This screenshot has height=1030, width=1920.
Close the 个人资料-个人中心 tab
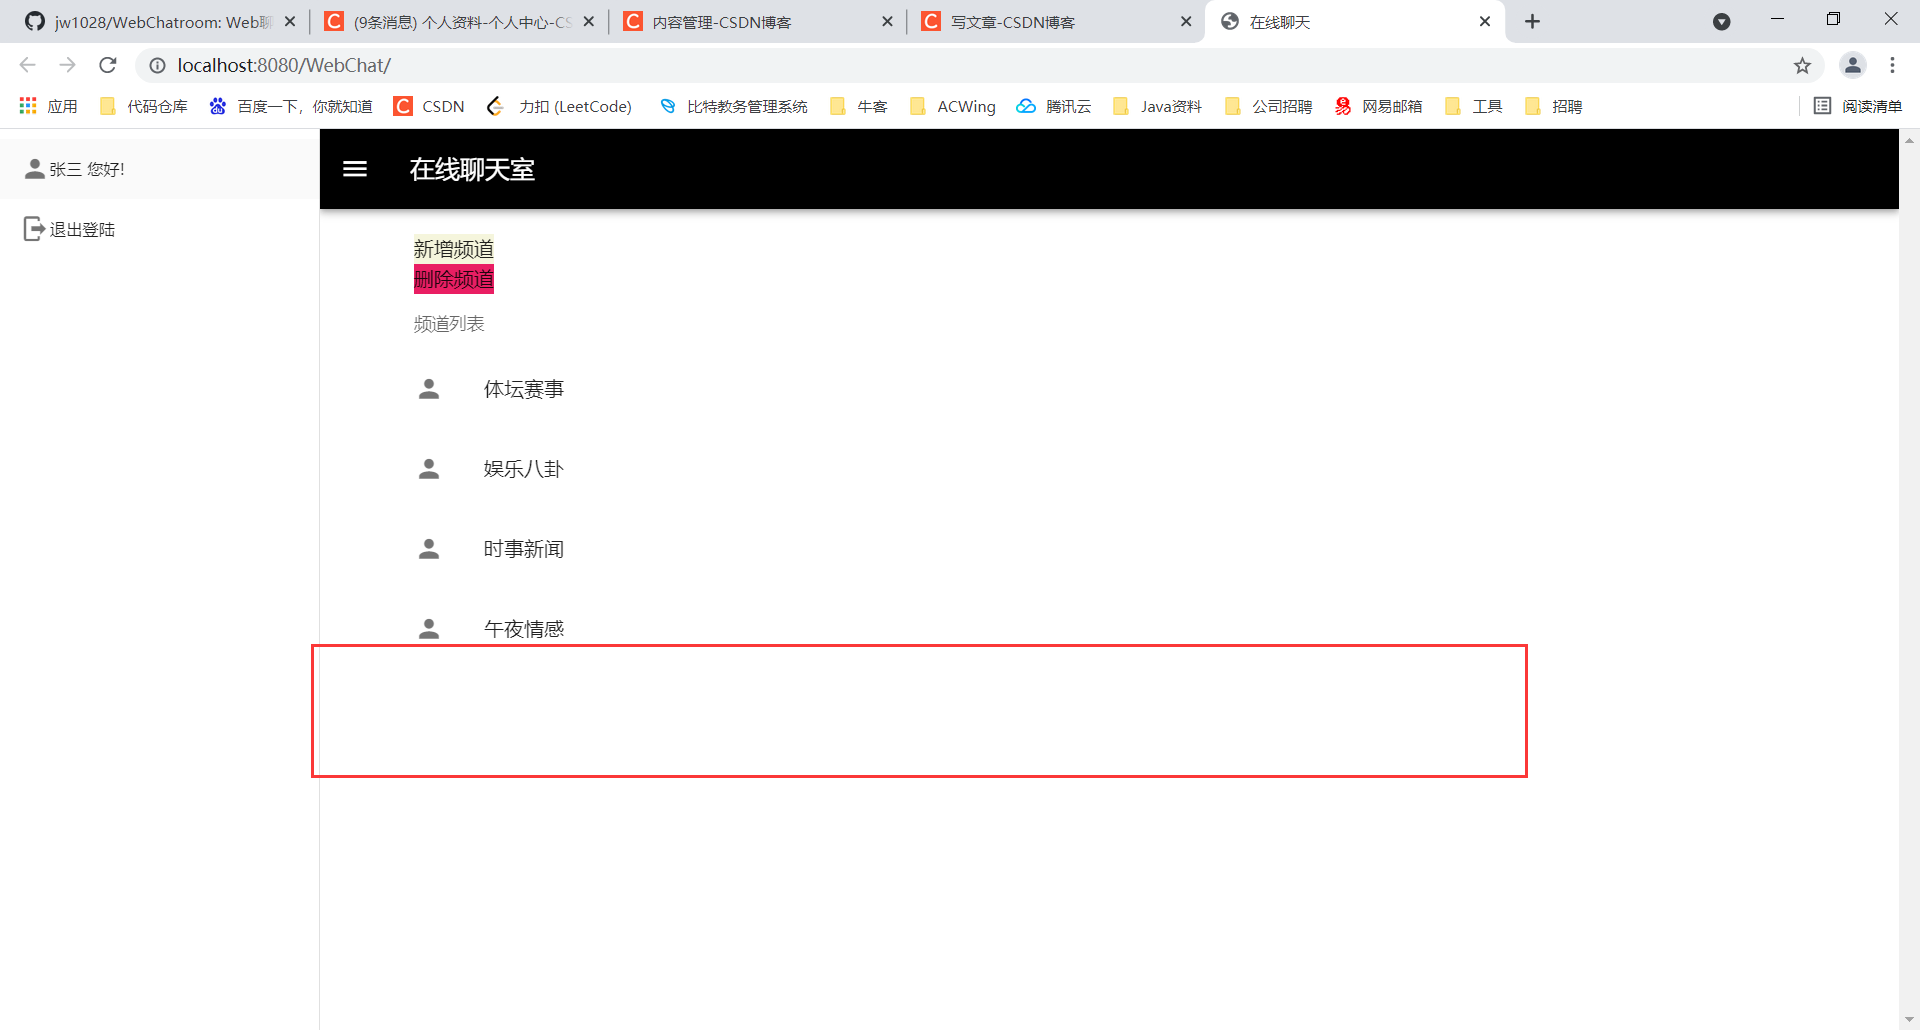click(x=589, y=21)
